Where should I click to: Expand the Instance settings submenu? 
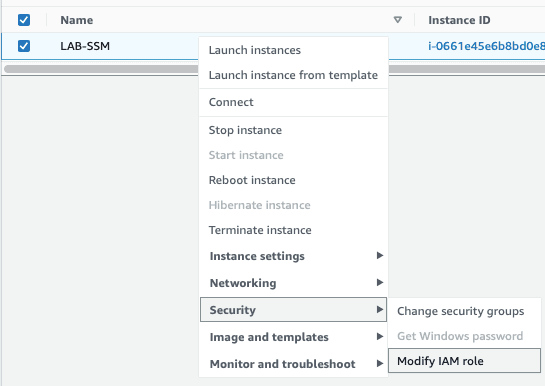pyautogui.click(x=293, y=256)
